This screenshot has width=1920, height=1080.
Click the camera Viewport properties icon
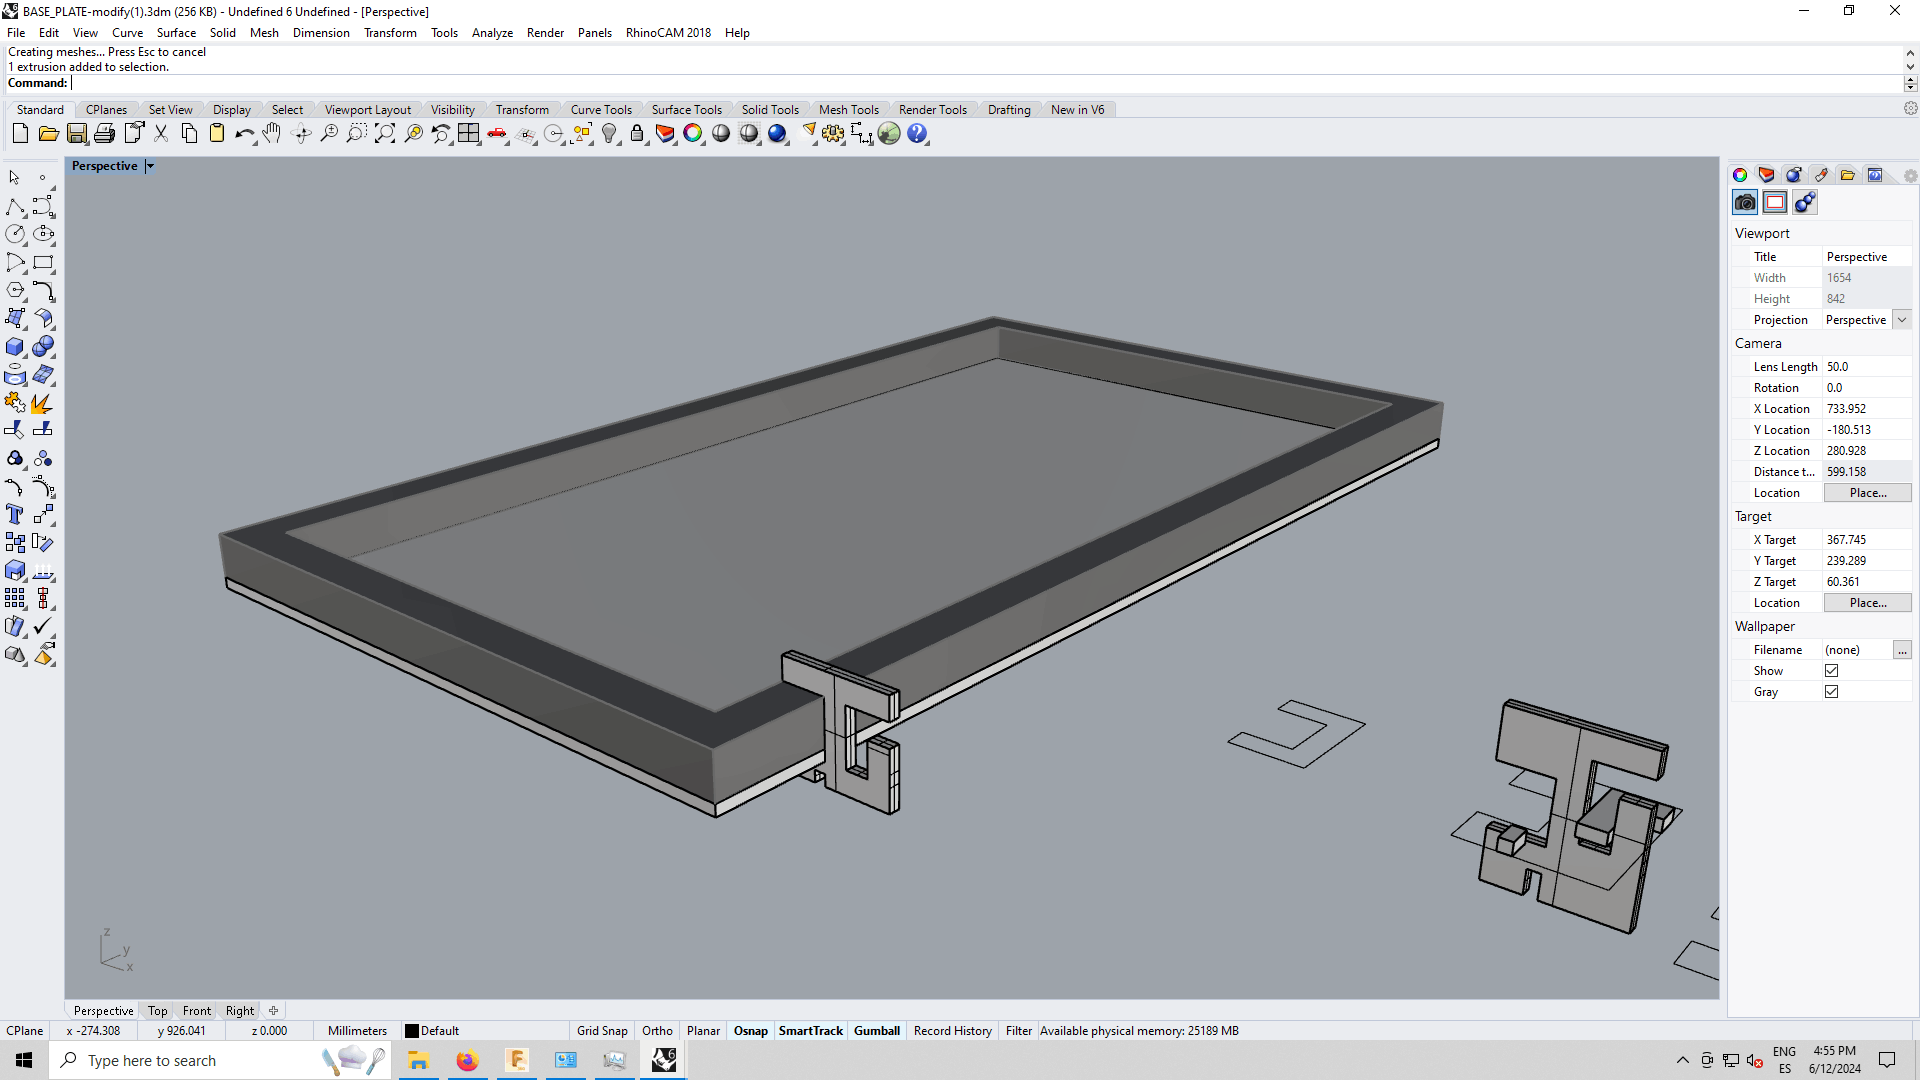tap(1745, 203)
